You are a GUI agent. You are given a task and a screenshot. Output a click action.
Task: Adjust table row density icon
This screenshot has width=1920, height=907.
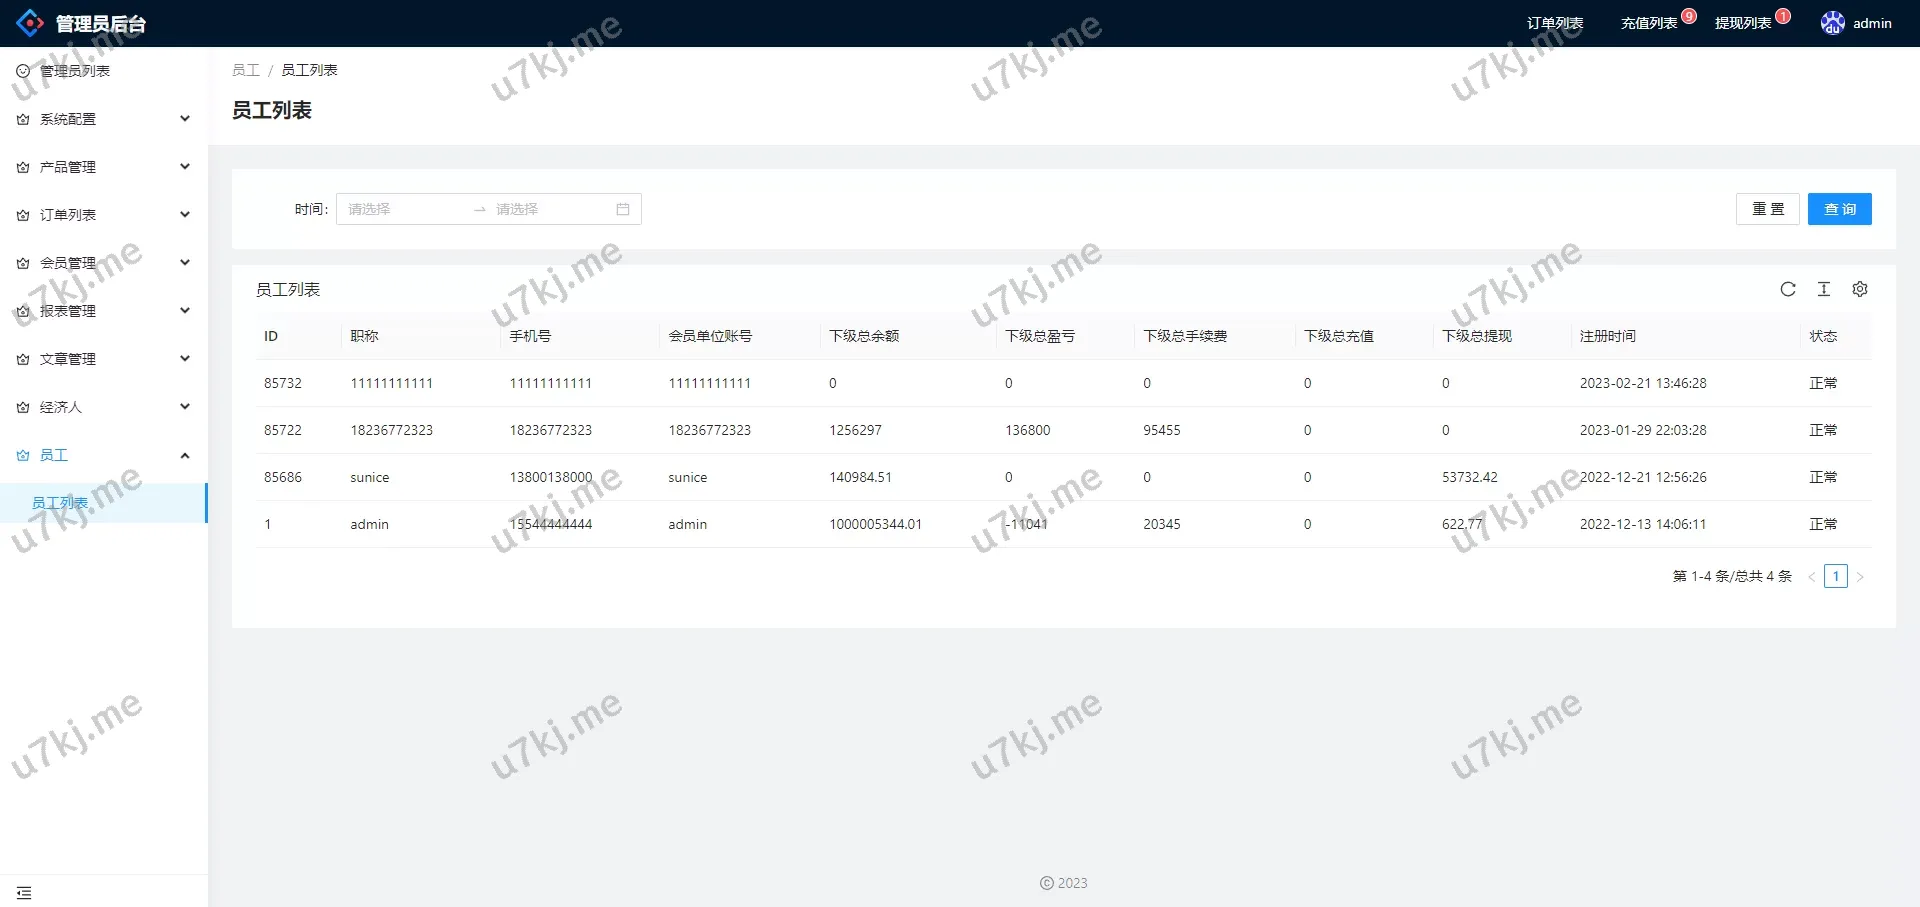coord(1824,289)
